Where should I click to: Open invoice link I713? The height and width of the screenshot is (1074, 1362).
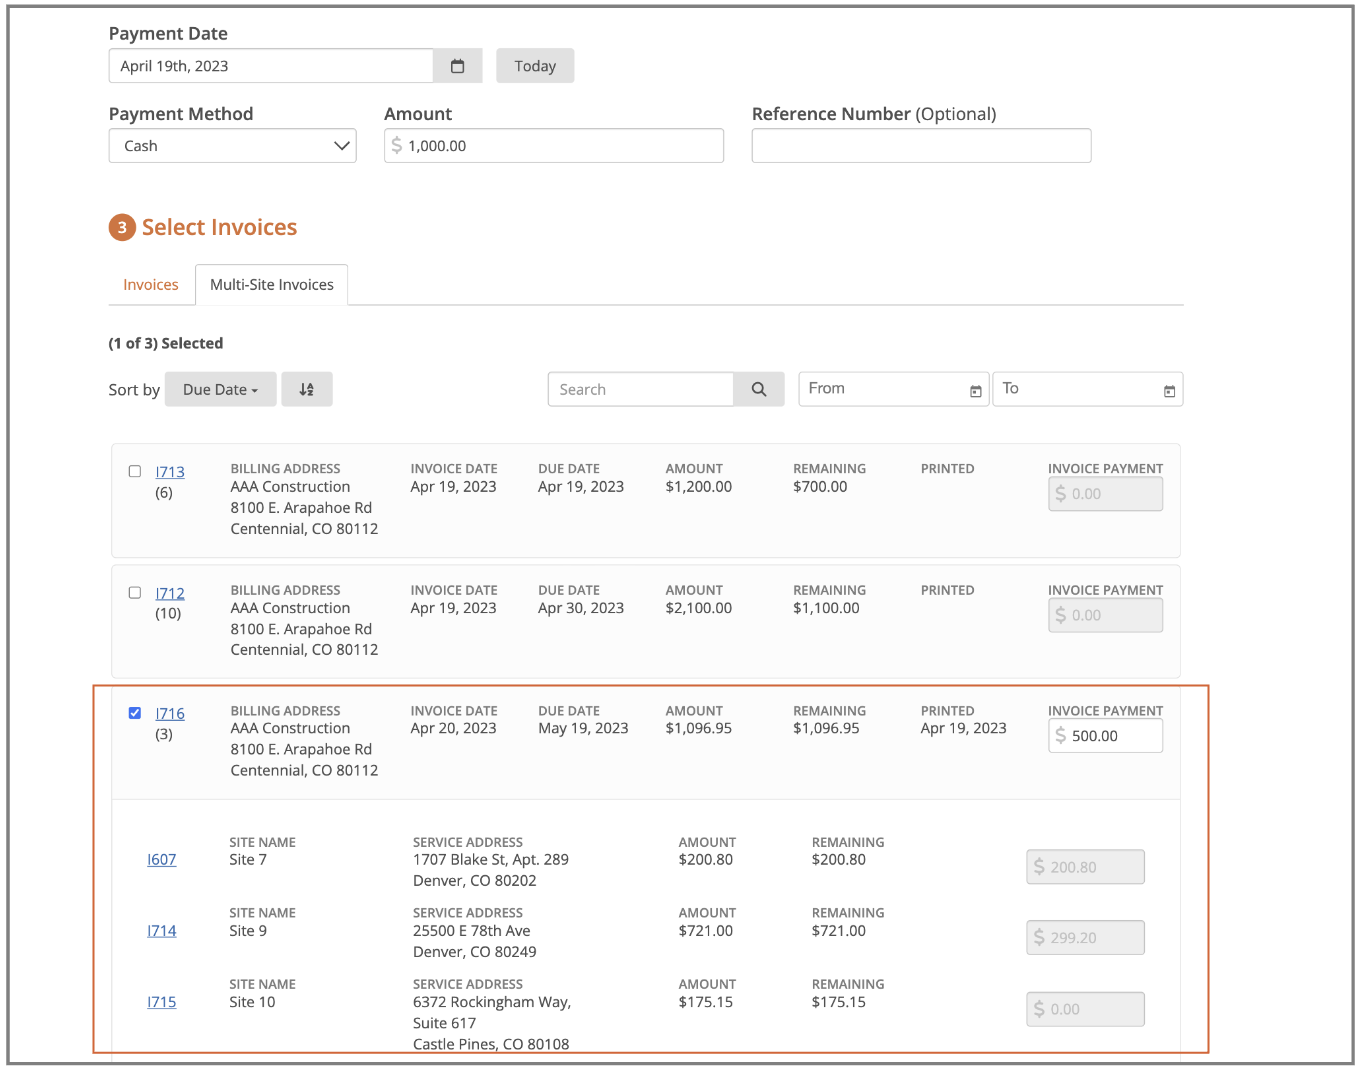click(170, 472)
